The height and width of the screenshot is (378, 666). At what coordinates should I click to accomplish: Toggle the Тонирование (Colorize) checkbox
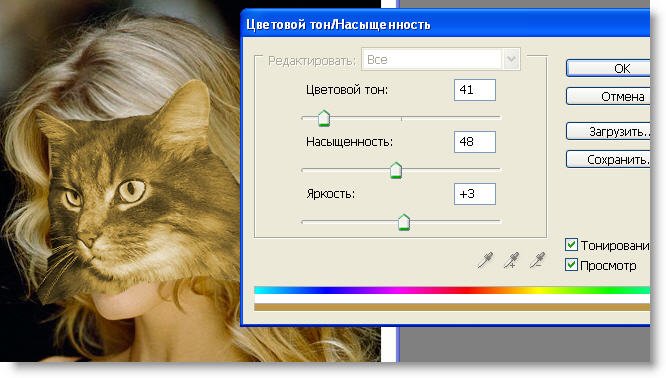point(571,245)
